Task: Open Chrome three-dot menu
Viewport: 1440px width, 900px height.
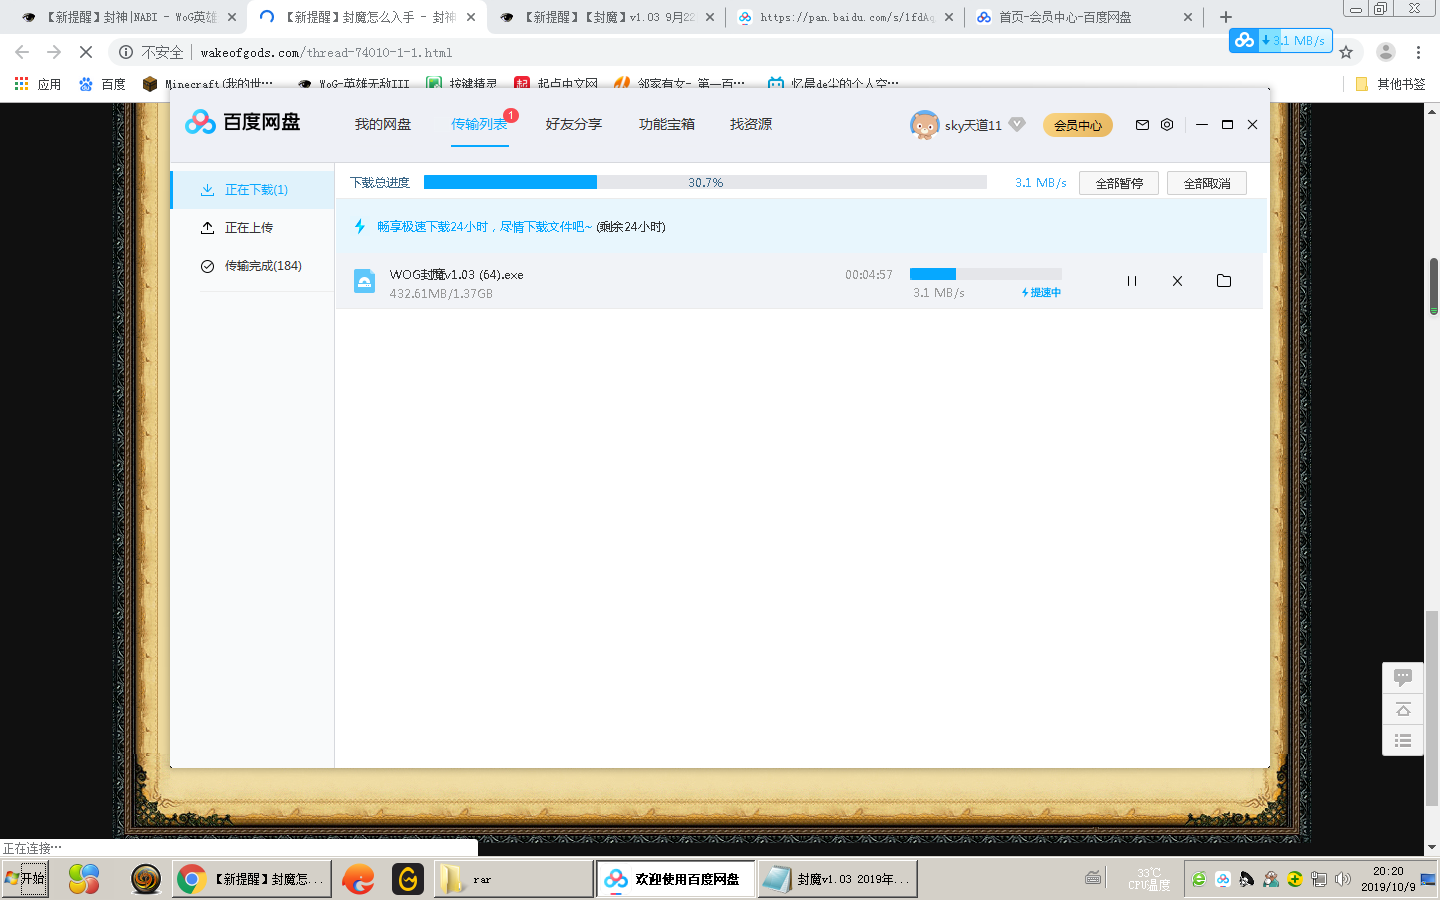Action: (1418, 52)
